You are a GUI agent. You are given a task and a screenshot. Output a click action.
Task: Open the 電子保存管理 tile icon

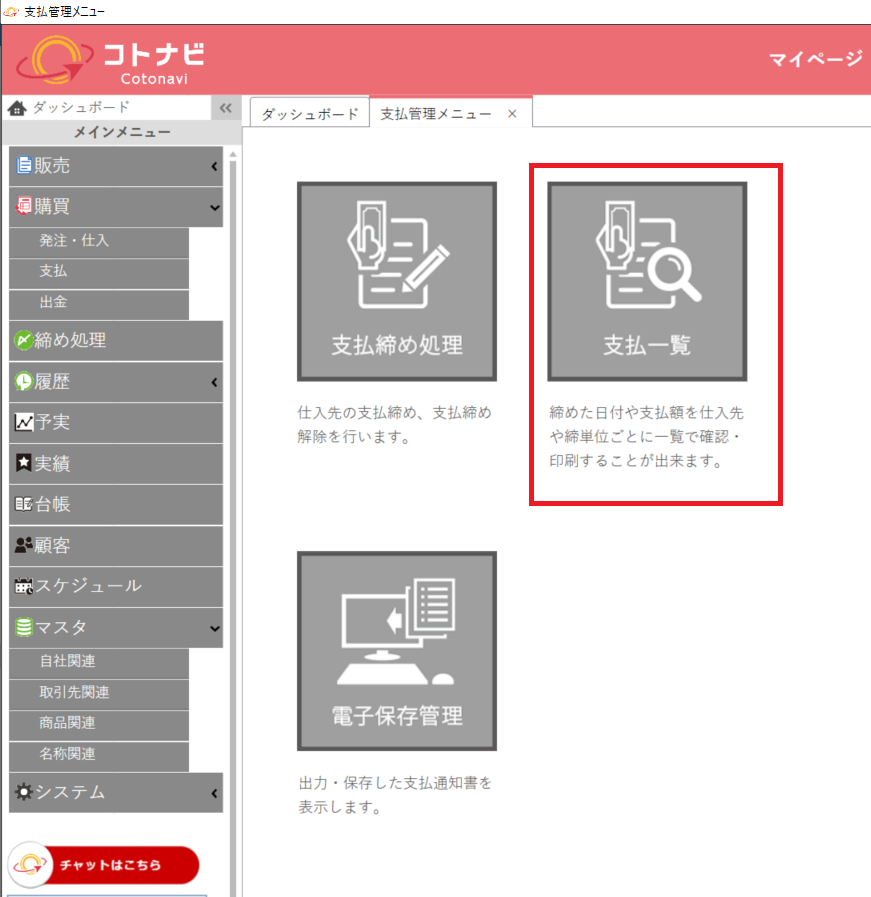(396, 650)
